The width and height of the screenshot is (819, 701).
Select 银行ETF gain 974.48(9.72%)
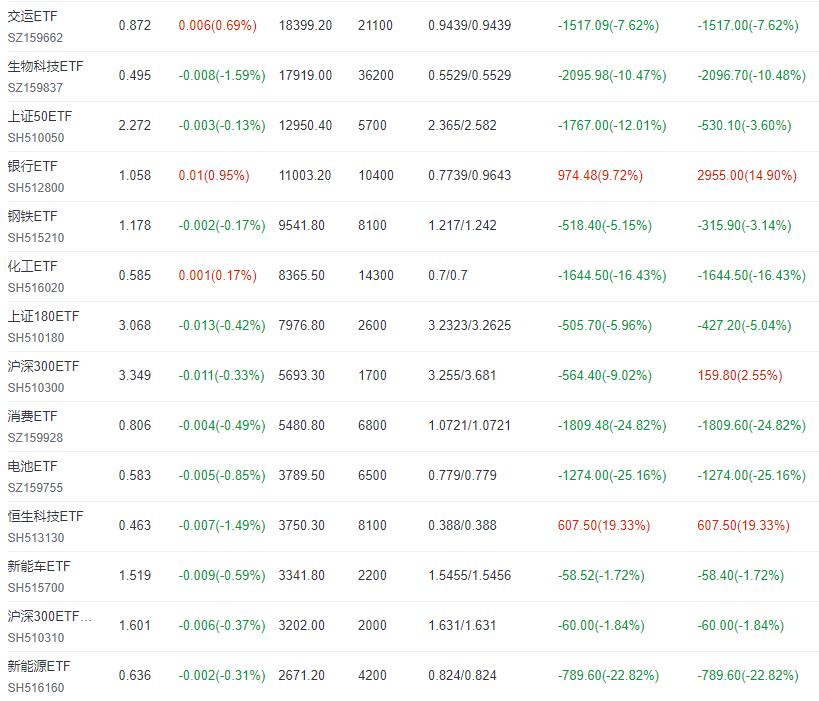(600, 176)
